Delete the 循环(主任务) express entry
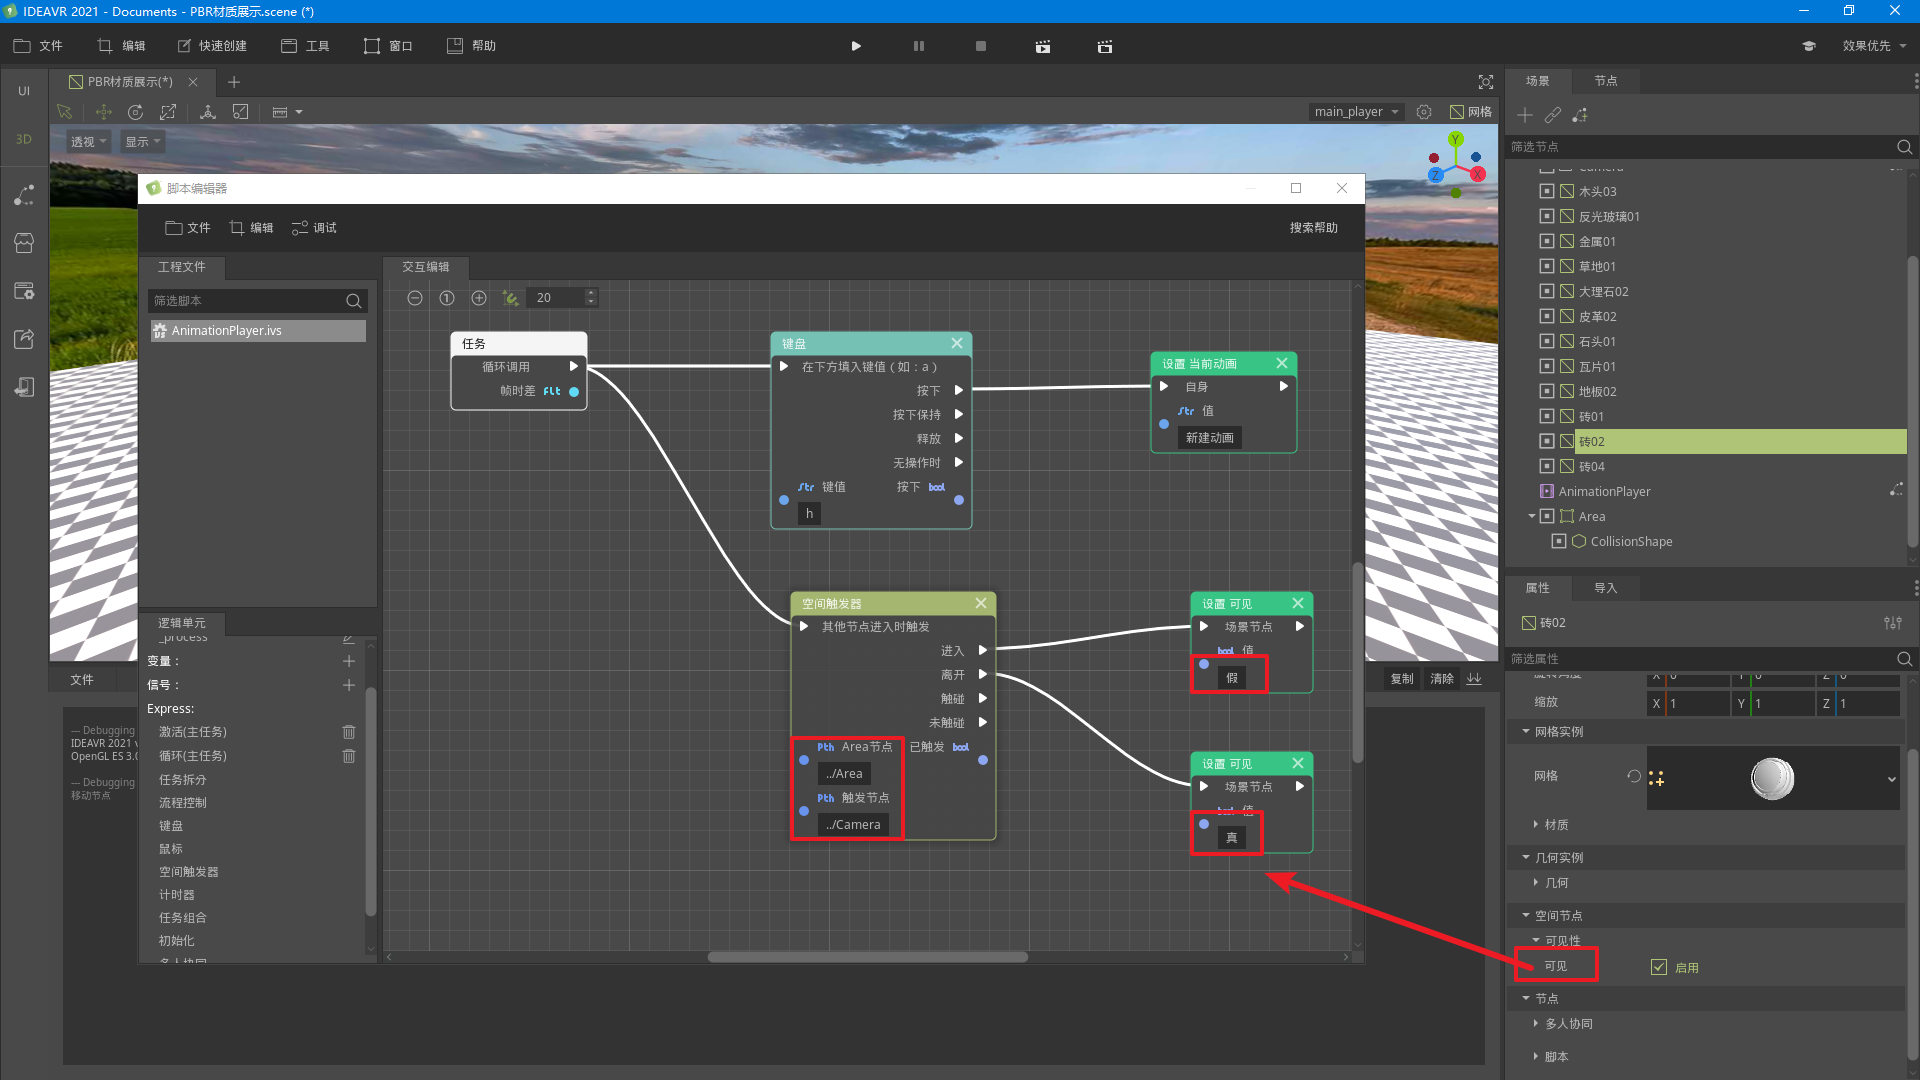Viewport: 1920px width, 1080px height. click(349, 756)
